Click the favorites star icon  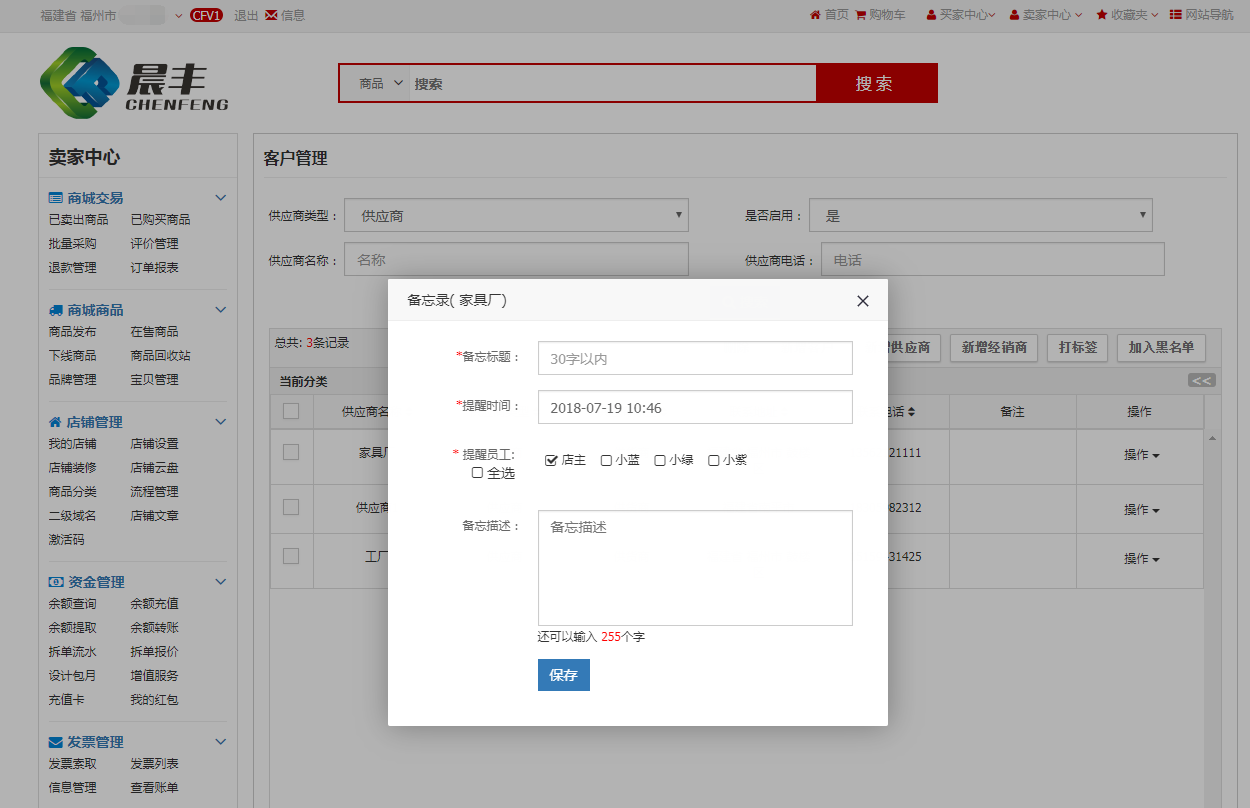click(x=1102, y=15)
